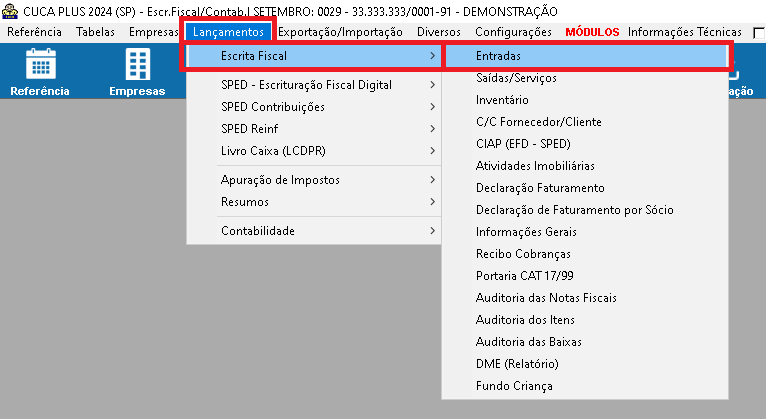This screenshot has height=419, width=766.
Task: Expand the Resumos submenu arrow
Action: pyautogui.click(x=432, y=202)
